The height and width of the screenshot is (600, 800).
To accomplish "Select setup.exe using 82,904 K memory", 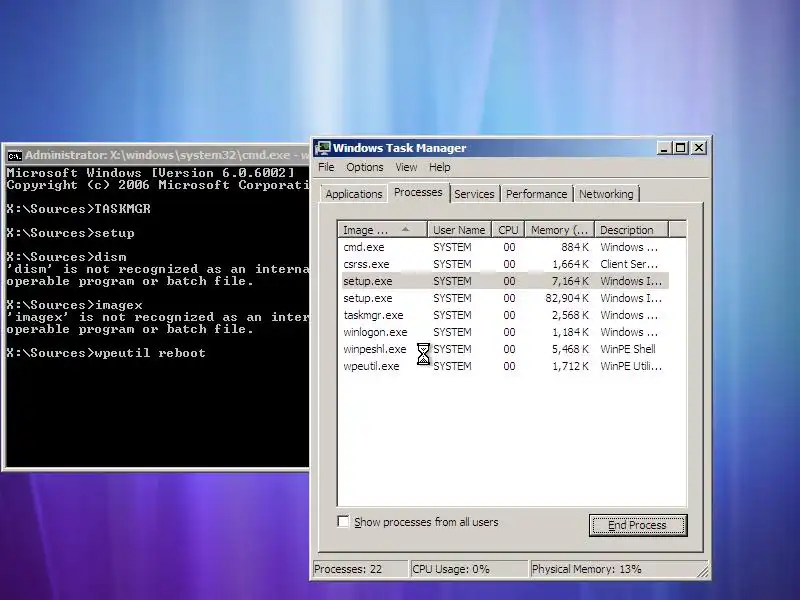I will [x=504, y=298].
